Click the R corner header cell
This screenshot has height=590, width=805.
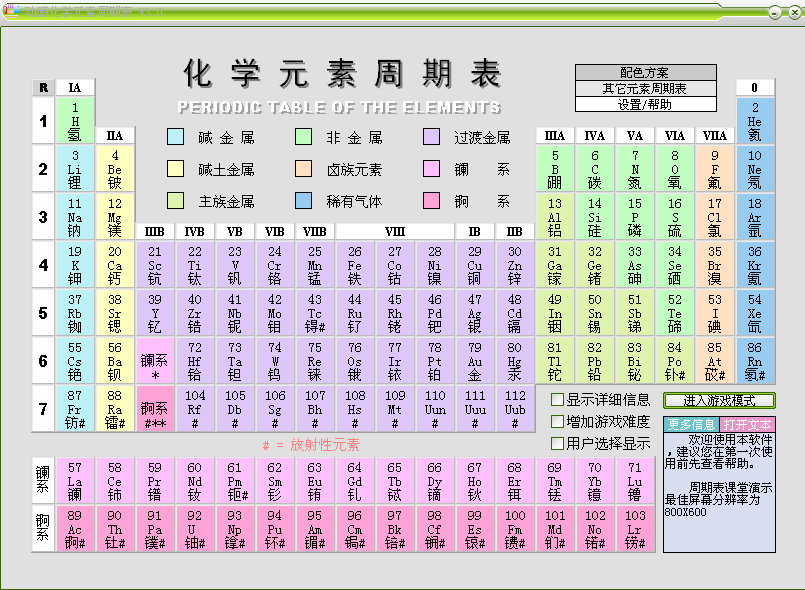(43, 88)
